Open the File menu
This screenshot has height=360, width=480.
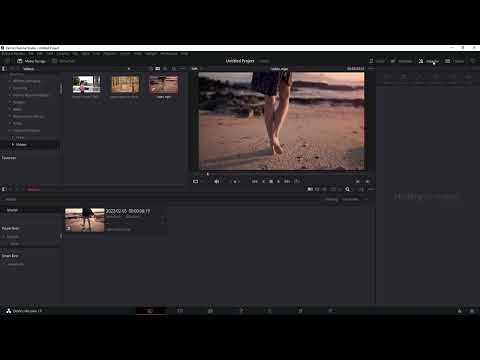31,53
